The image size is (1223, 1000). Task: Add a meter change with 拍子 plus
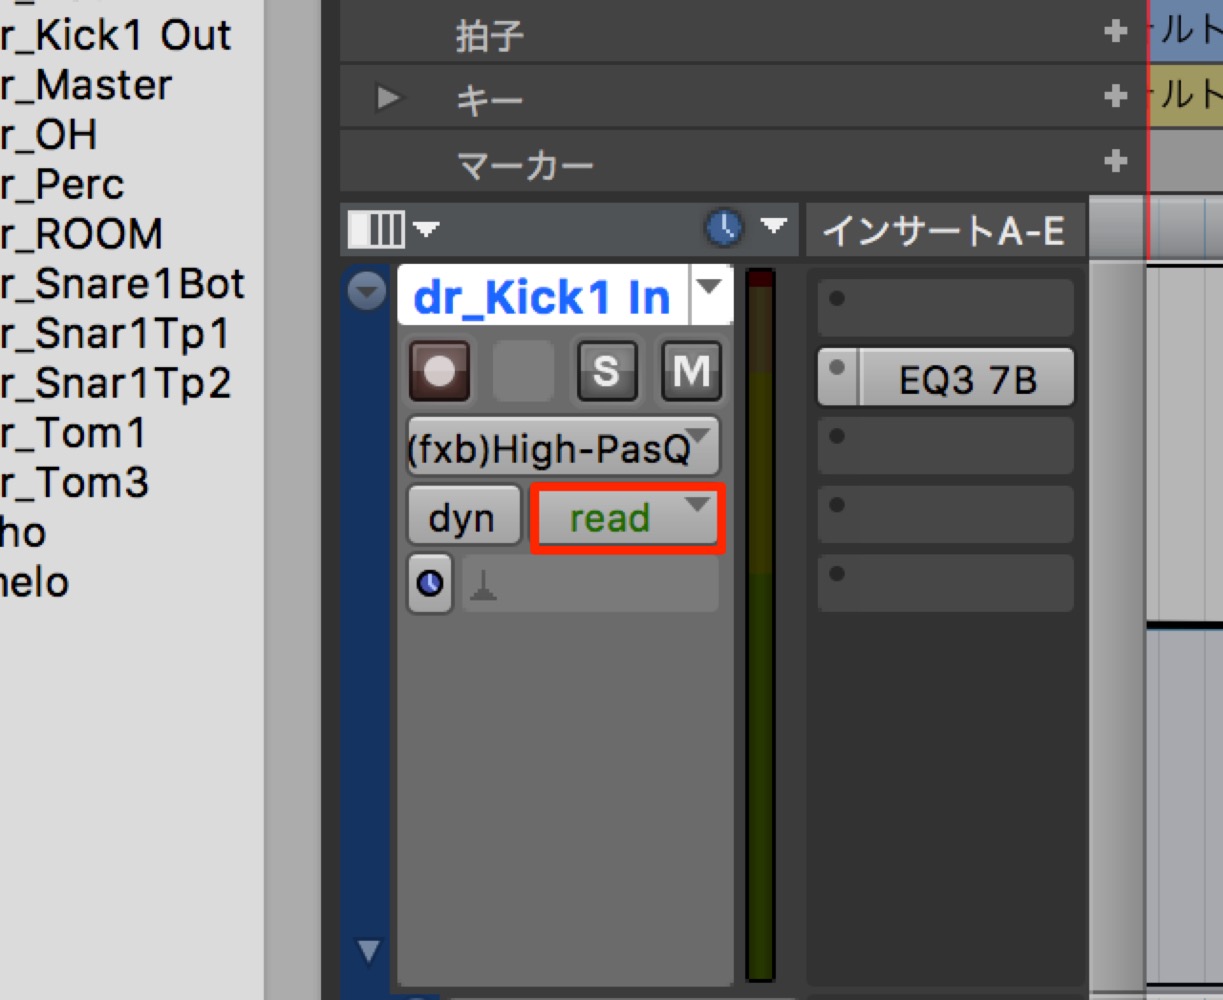[1116, 32]
